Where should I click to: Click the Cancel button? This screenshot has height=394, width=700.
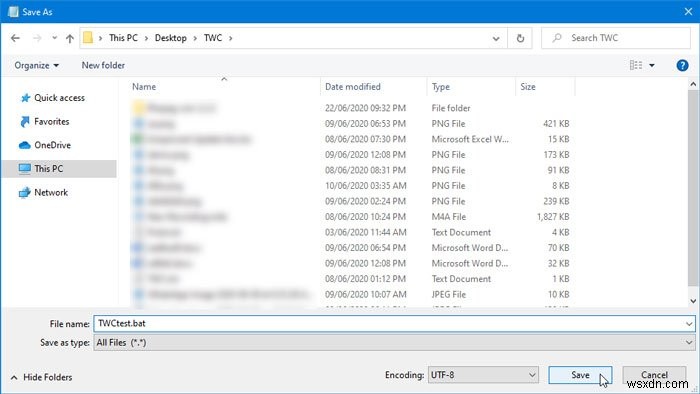coord(654,375)
